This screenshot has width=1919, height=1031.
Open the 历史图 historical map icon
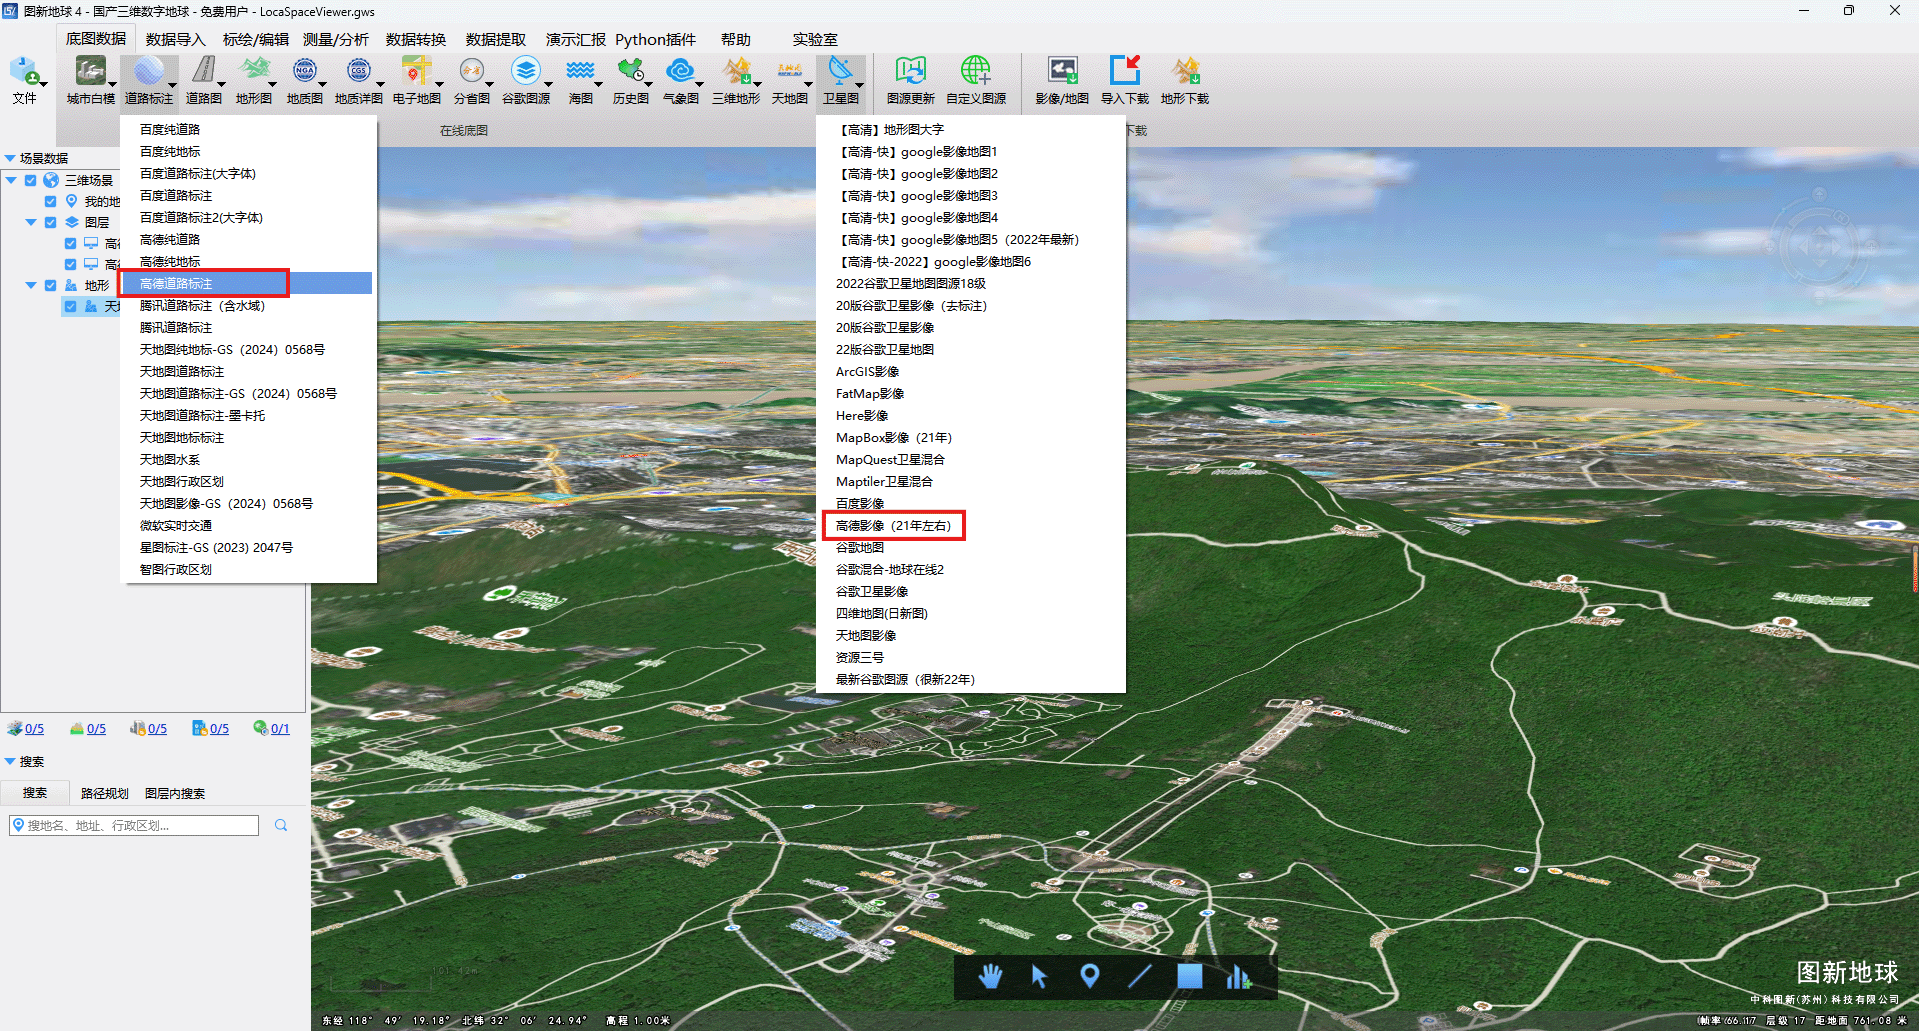click(630, 71)
